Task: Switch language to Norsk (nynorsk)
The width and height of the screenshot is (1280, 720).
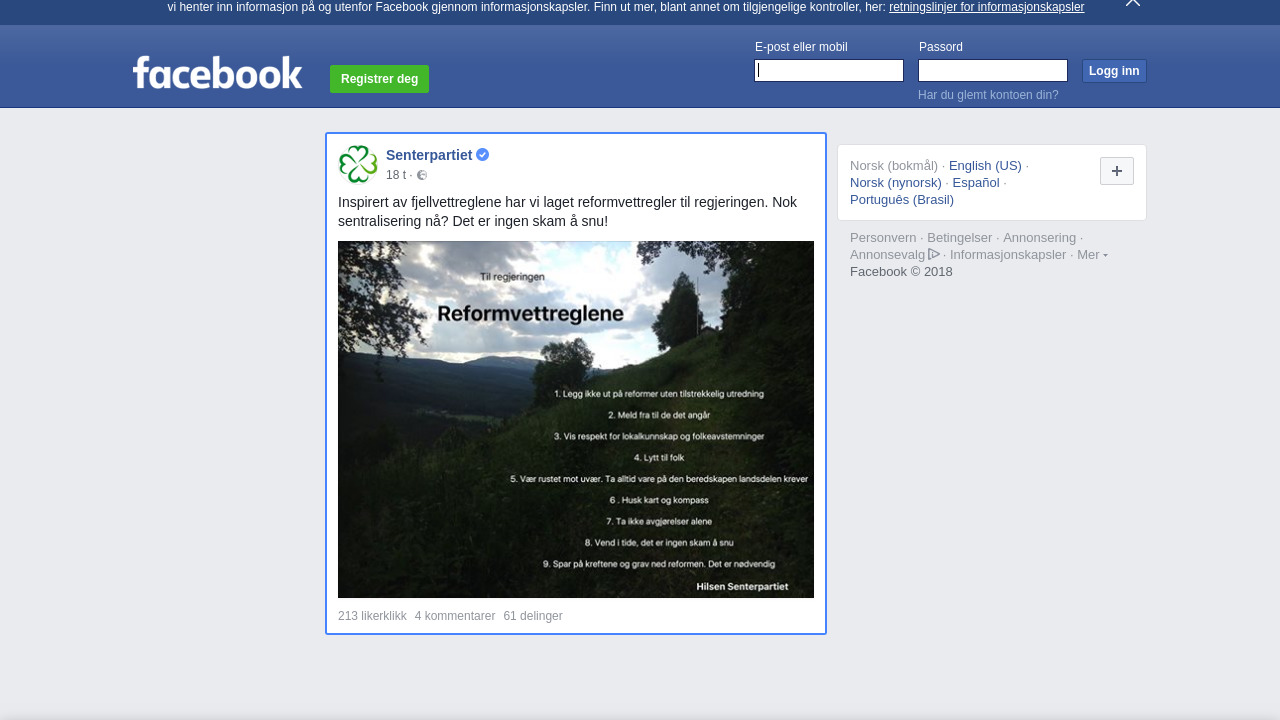Action: (x=896, y=183)
